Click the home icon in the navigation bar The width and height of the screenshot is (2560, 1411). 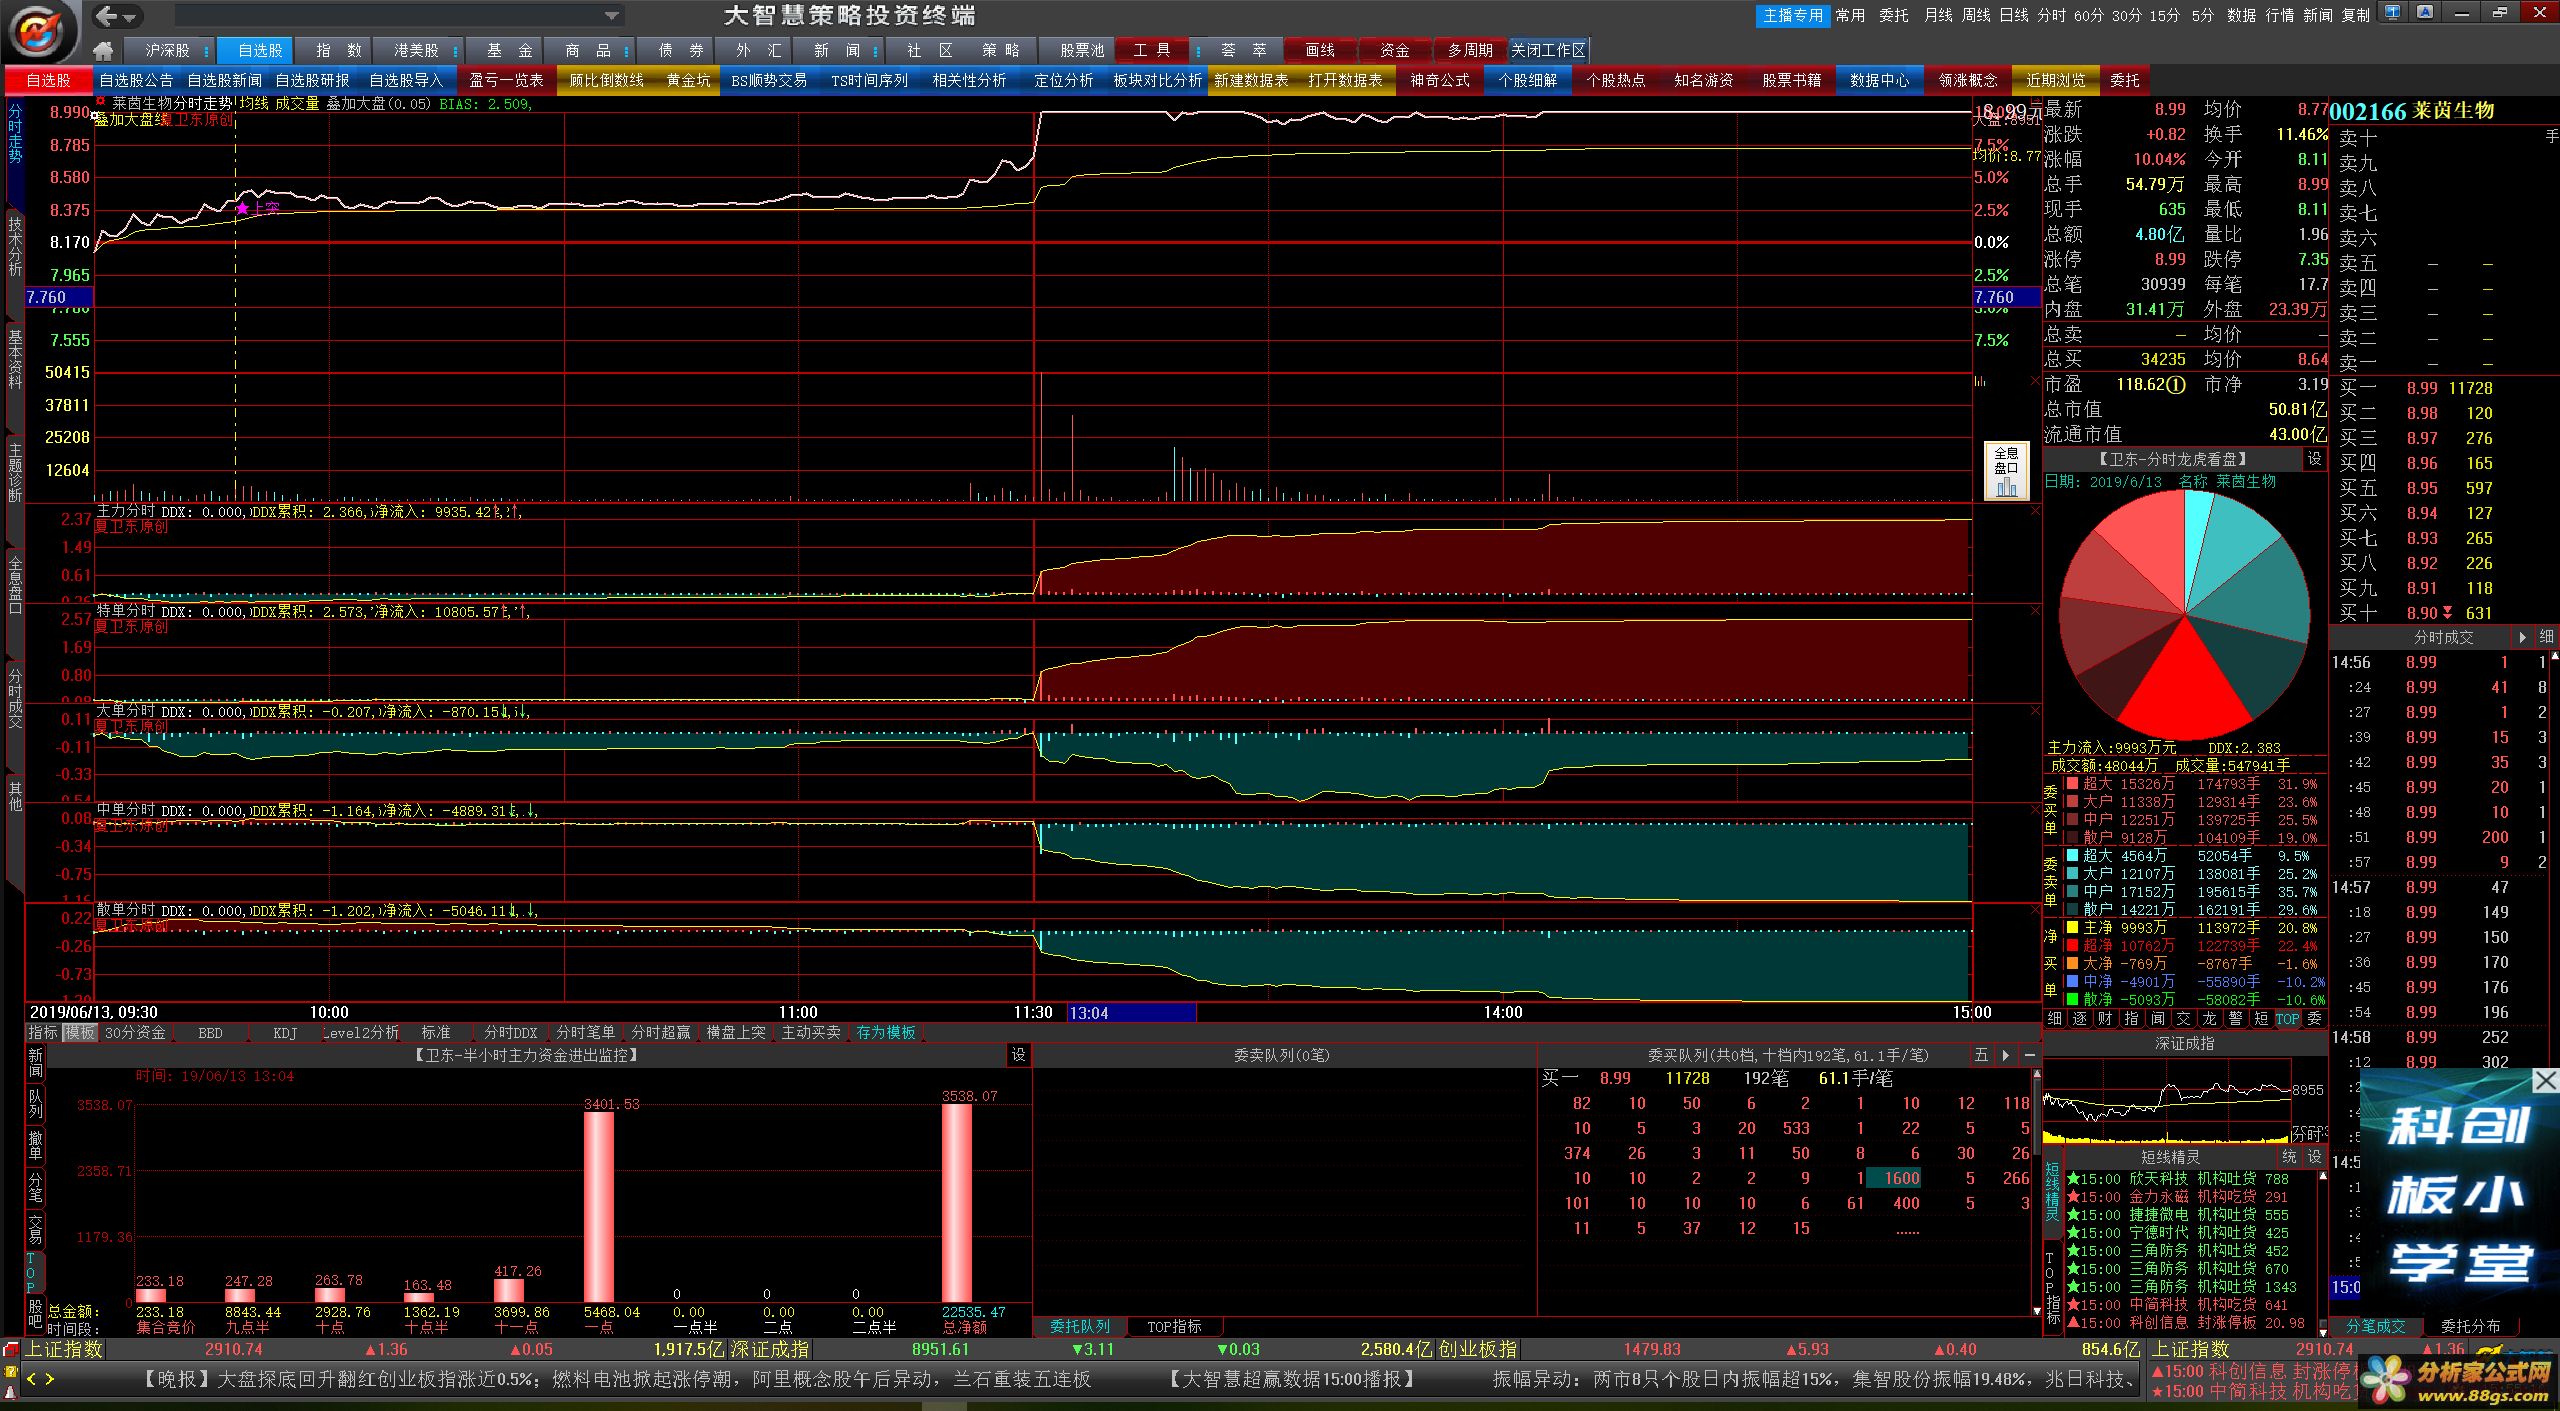(103, 50)
